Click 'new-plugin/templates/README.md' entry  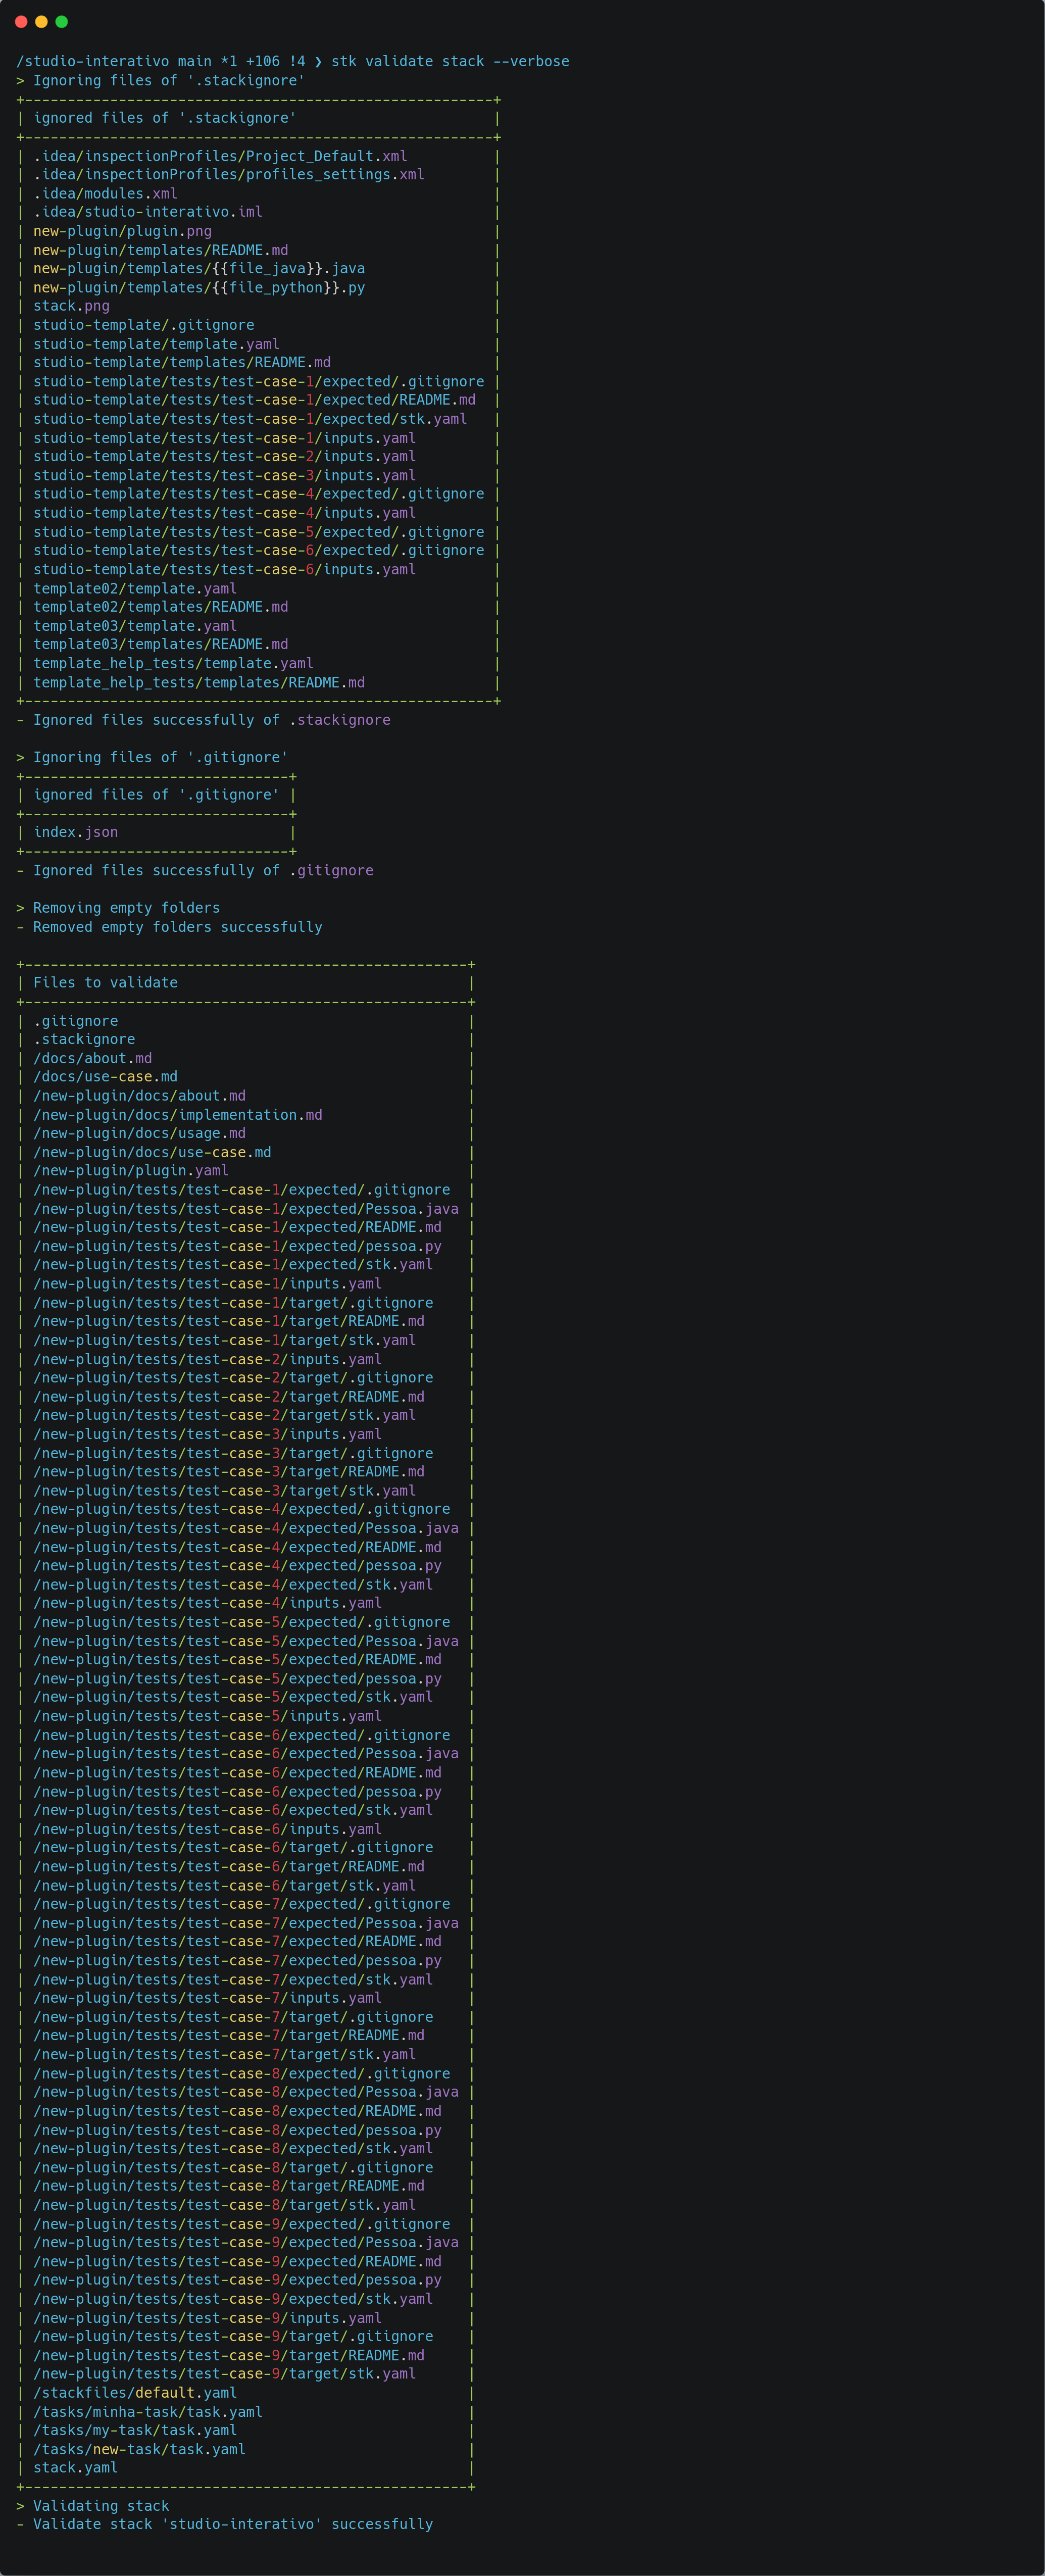160,250
